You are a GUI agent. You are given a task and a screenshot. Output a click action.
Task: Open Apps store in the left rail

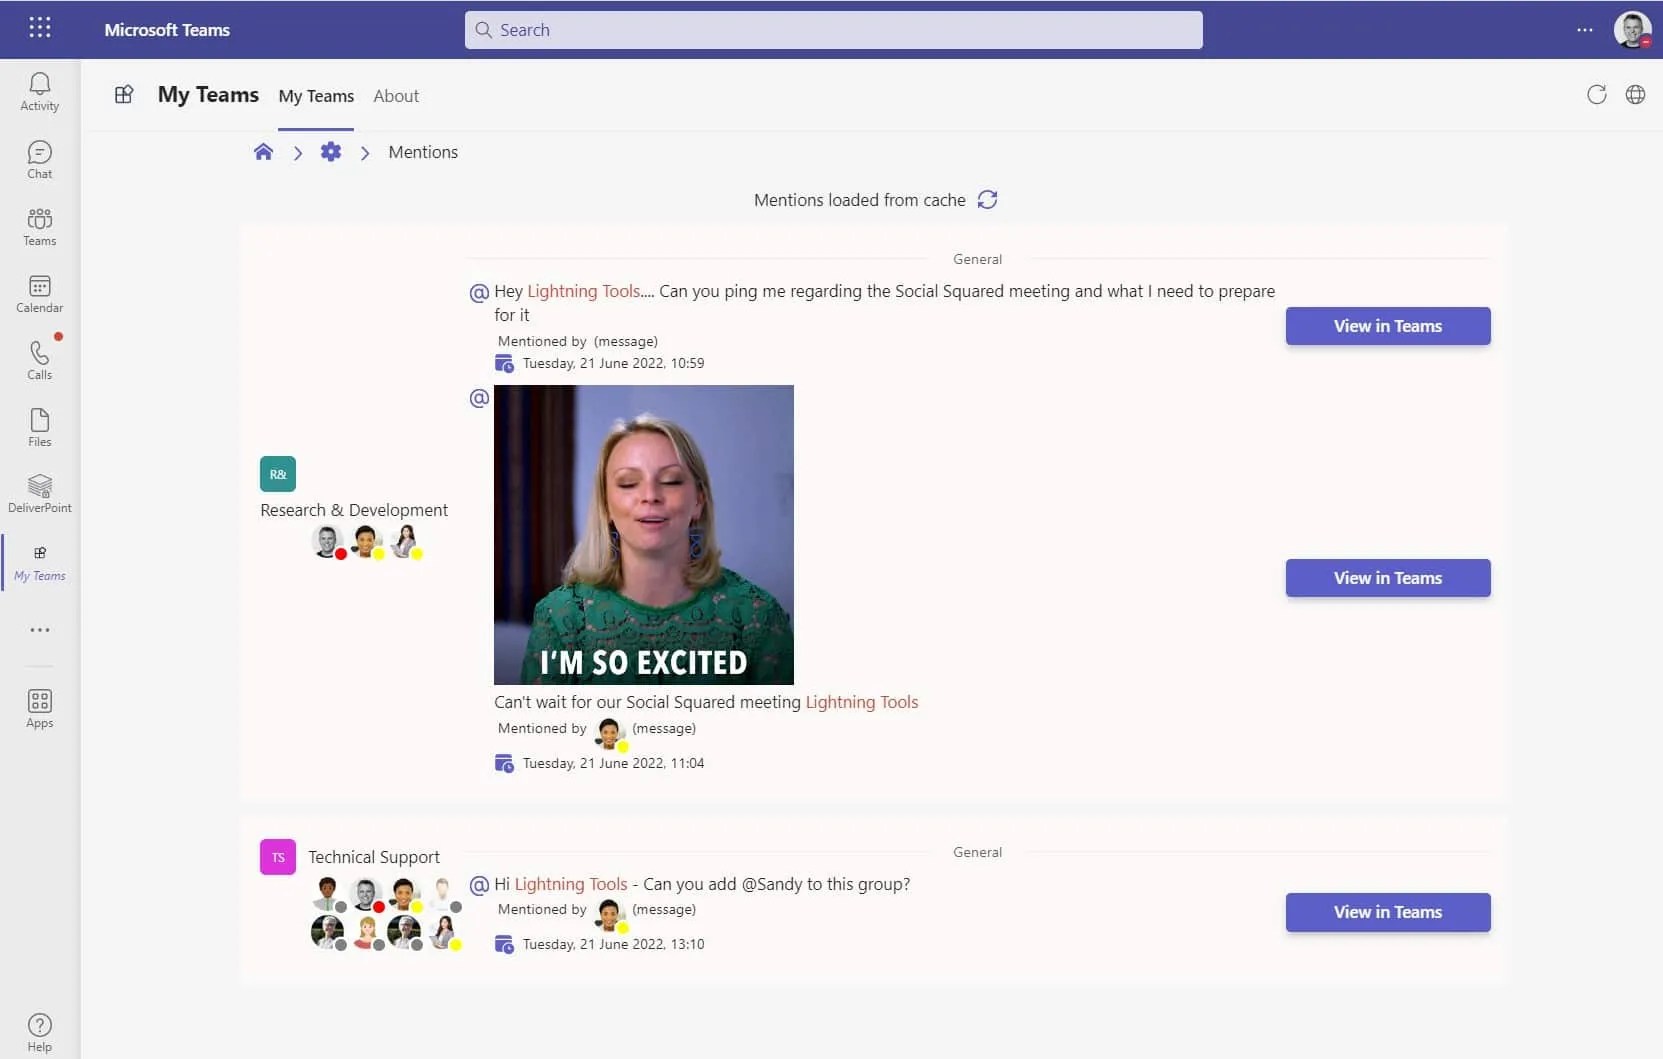40,709
